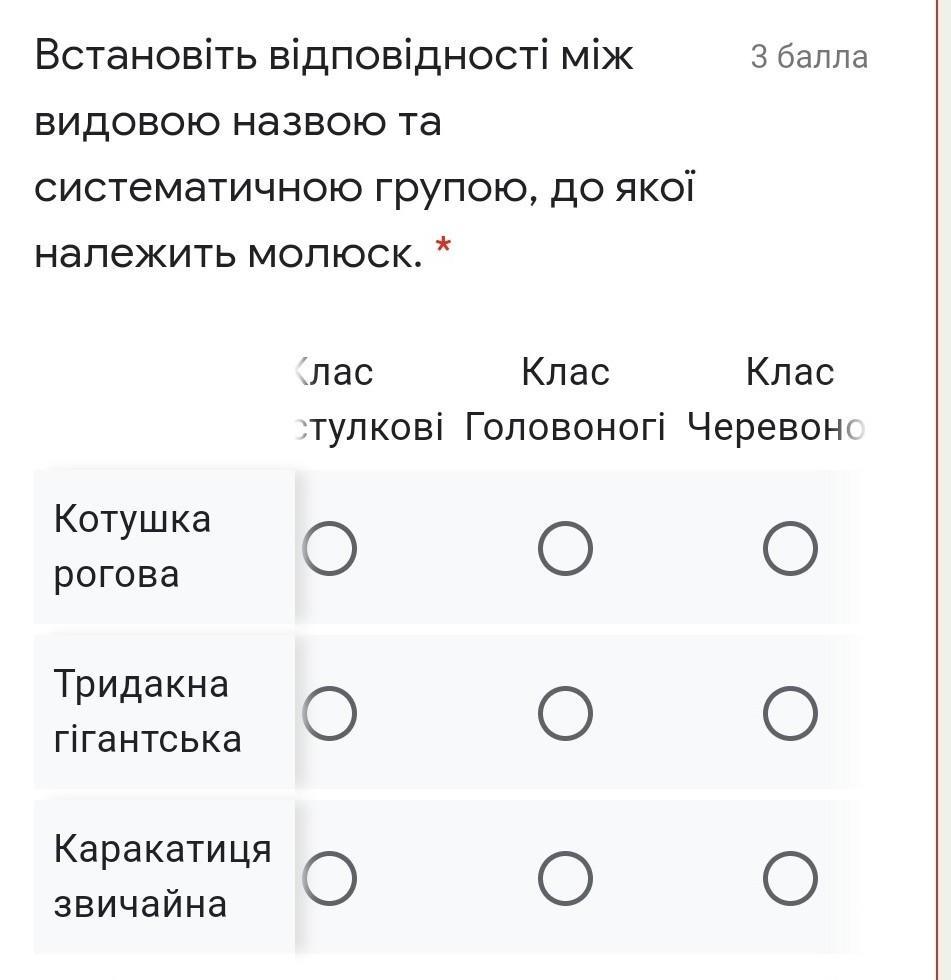
Task: Click the Клас Черевоно… column header
Action: (x=776, y=399)
